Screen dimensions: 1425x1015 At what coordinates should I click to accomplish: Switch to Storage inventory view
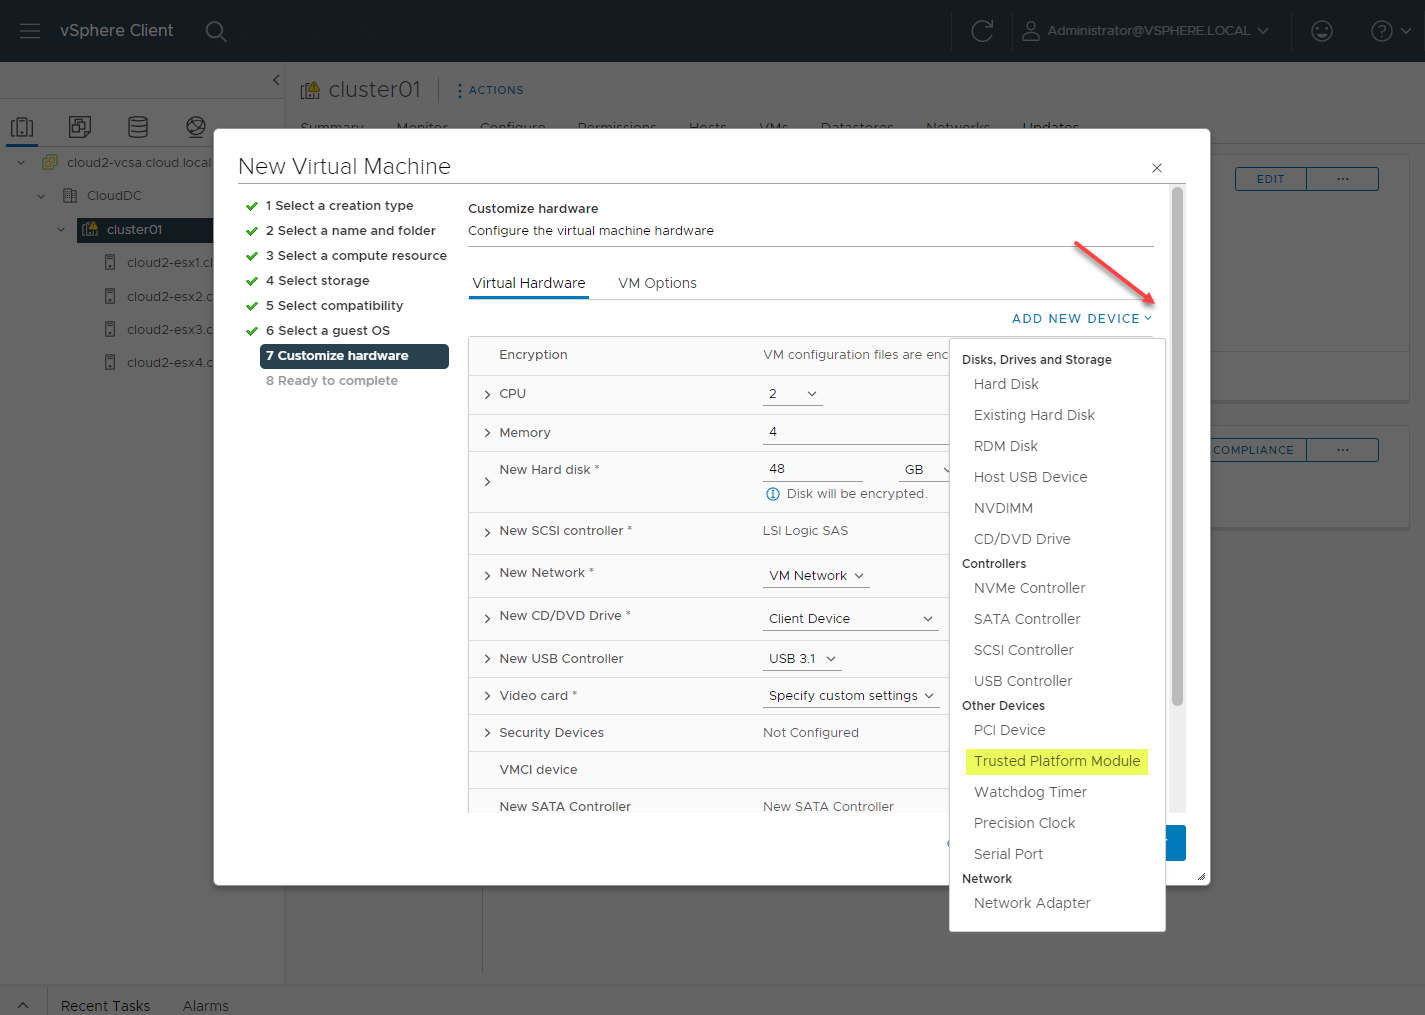(x=138, y=127)
